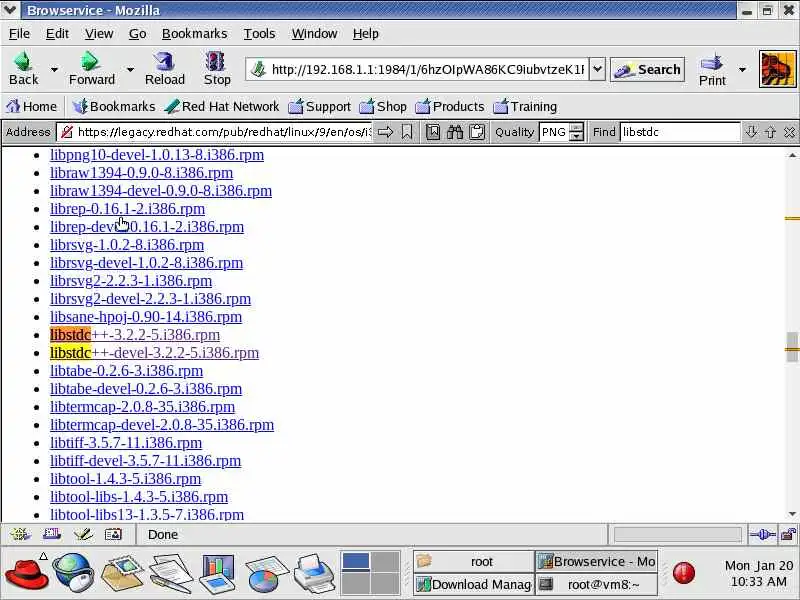This screenshot has height=600, width=800.
Task: Open the View menu
Action: pyautogui.click(x=99, y=34)
